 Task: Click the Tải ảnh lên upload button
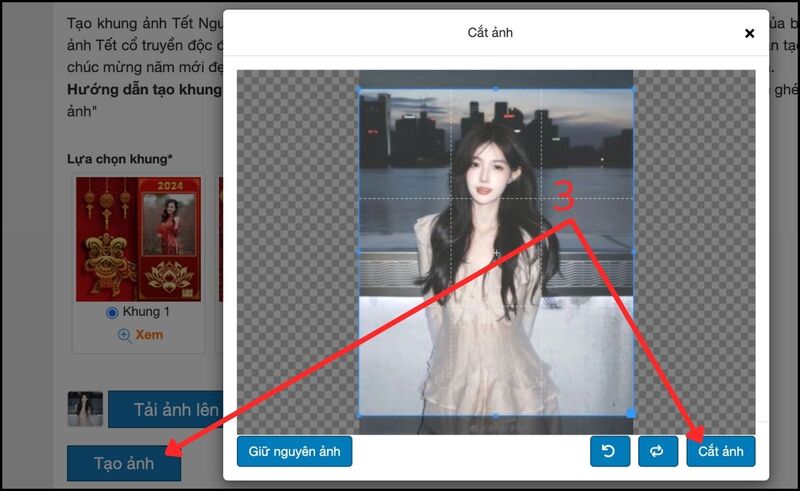[x=166, y=409]
